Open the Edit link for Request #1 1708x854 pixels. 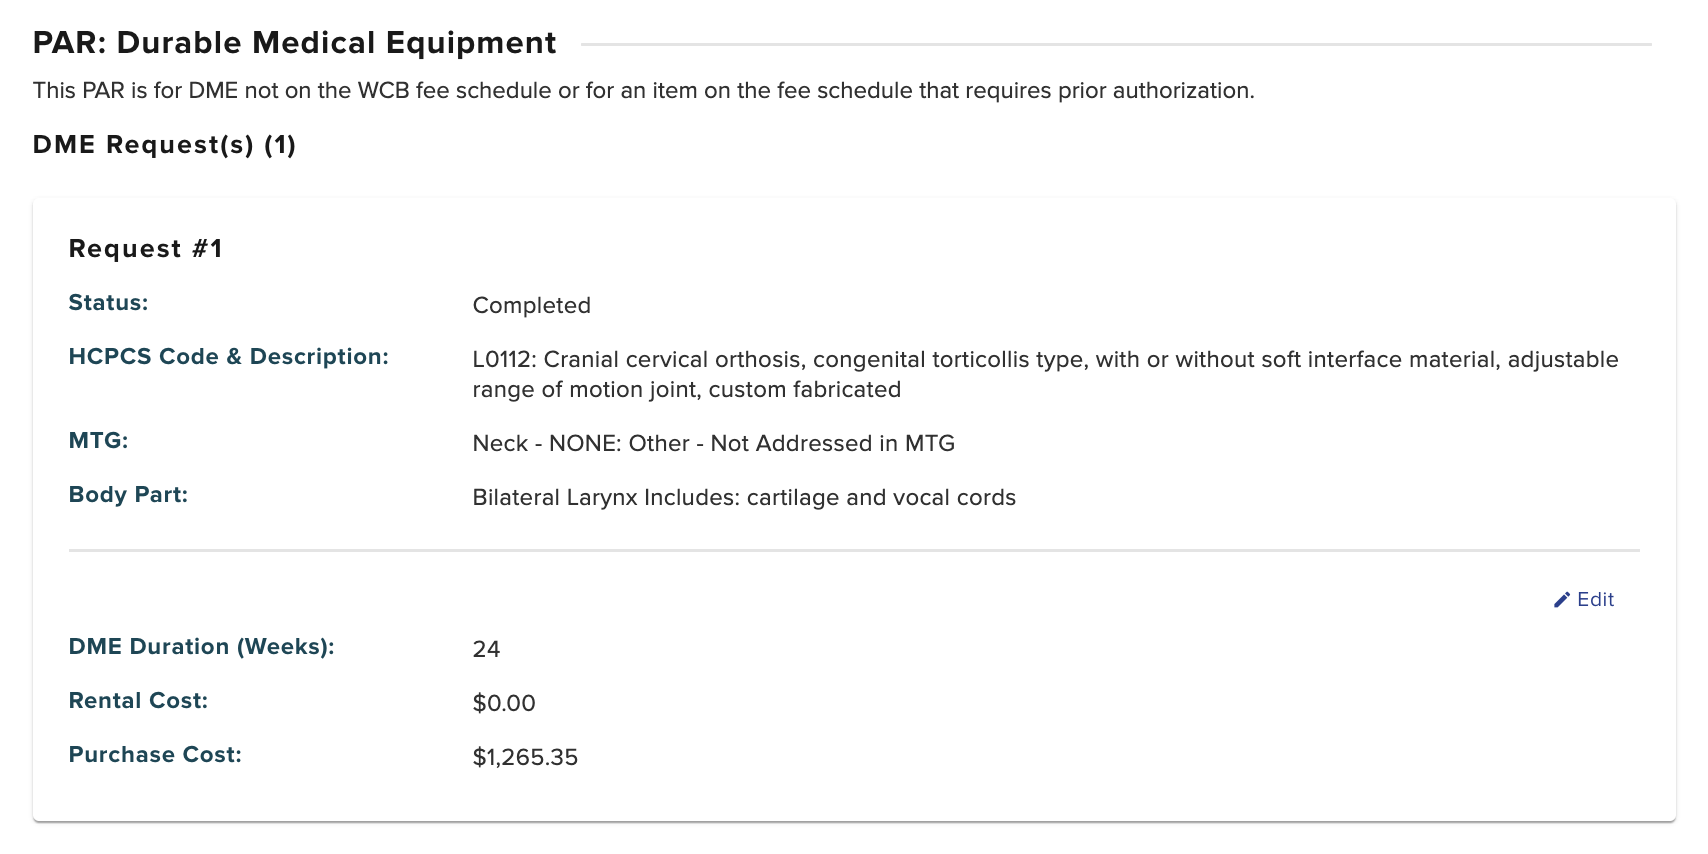[x=1595, y=600]
